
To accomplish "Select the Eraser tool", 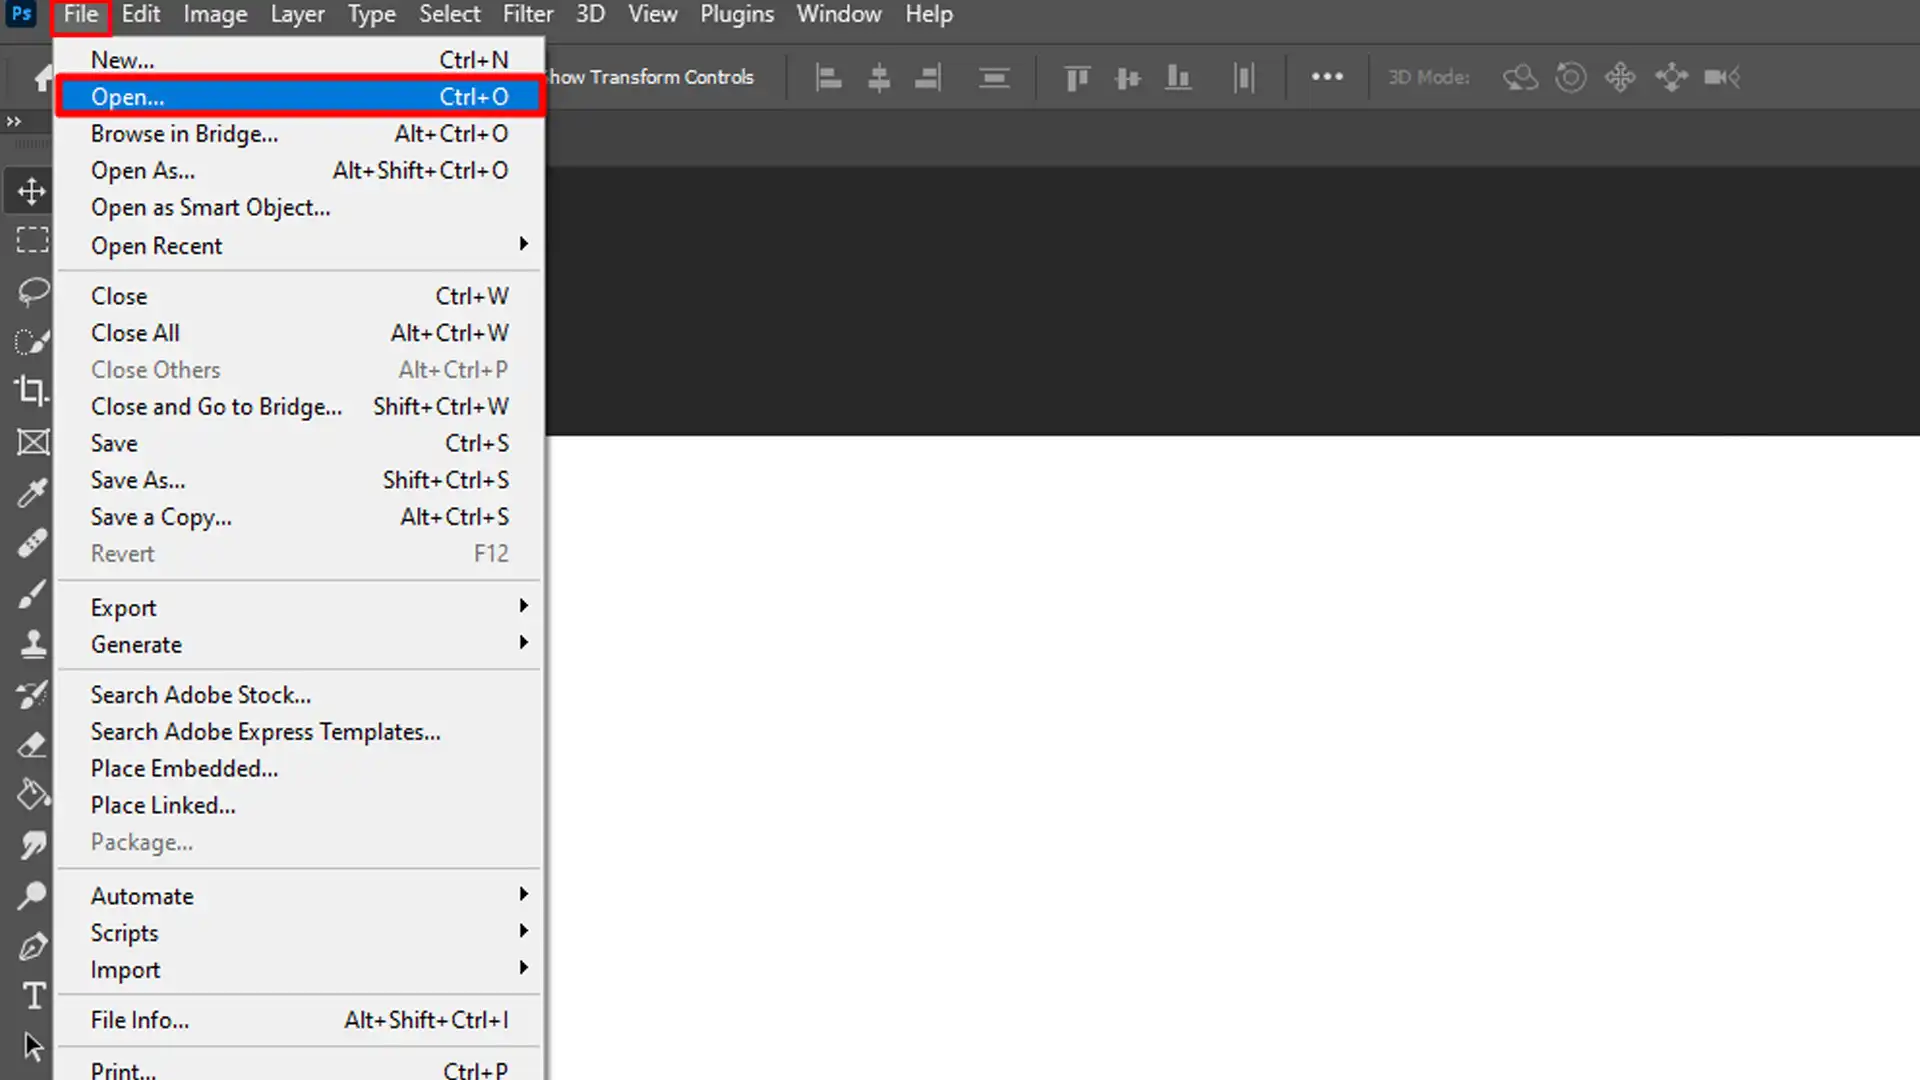I will (32, 744).
